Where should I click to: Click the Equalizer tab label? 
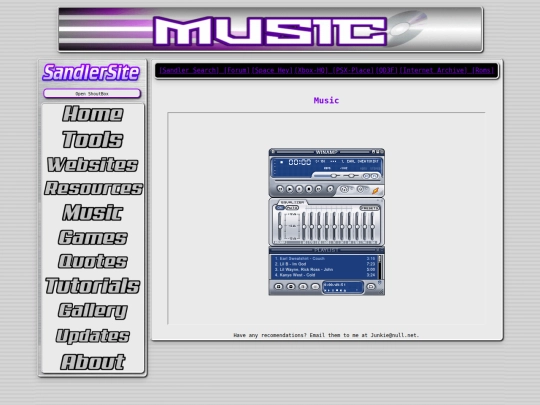pyautogui.click(x=292, y=202)
